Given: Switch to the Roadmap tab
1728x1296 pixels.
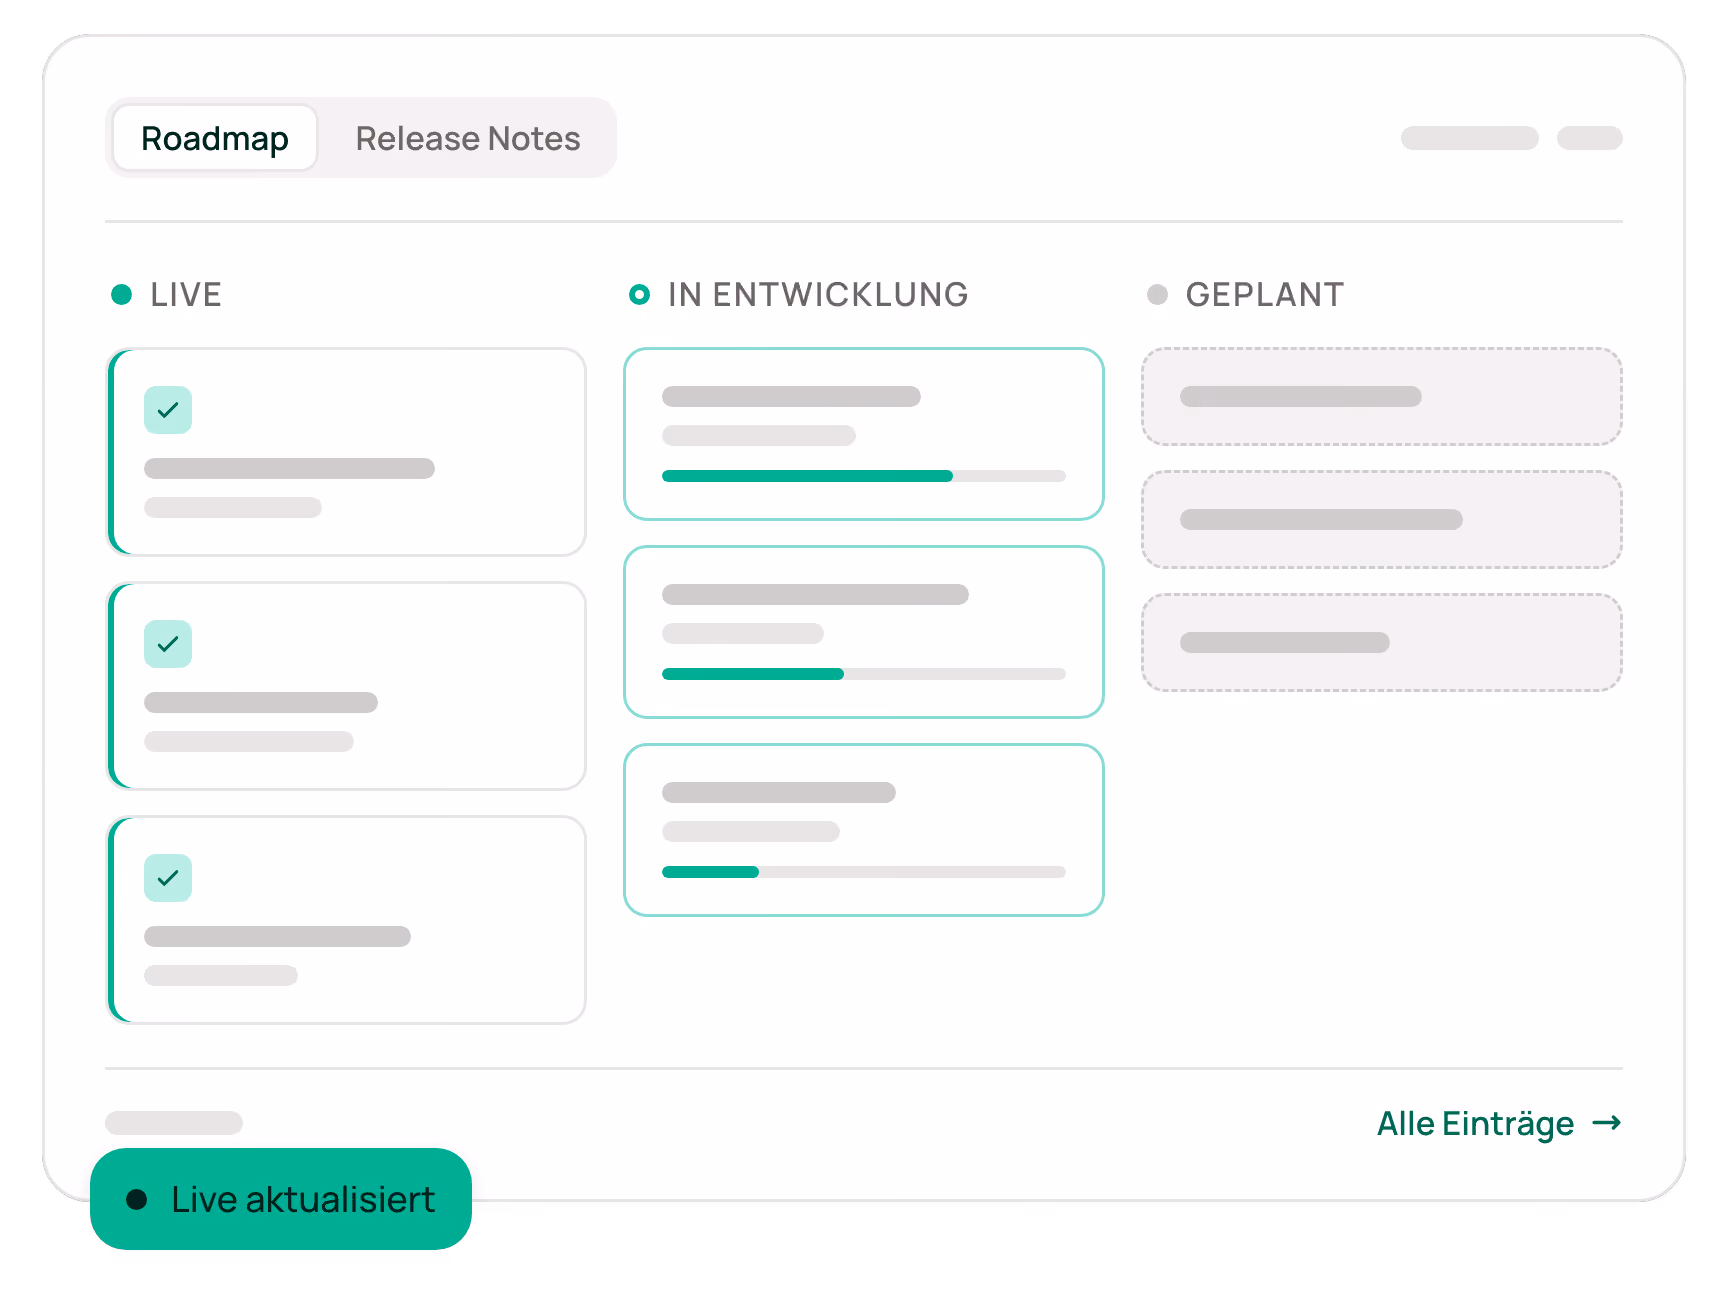Looking at the screenshot, I should 215,138.
